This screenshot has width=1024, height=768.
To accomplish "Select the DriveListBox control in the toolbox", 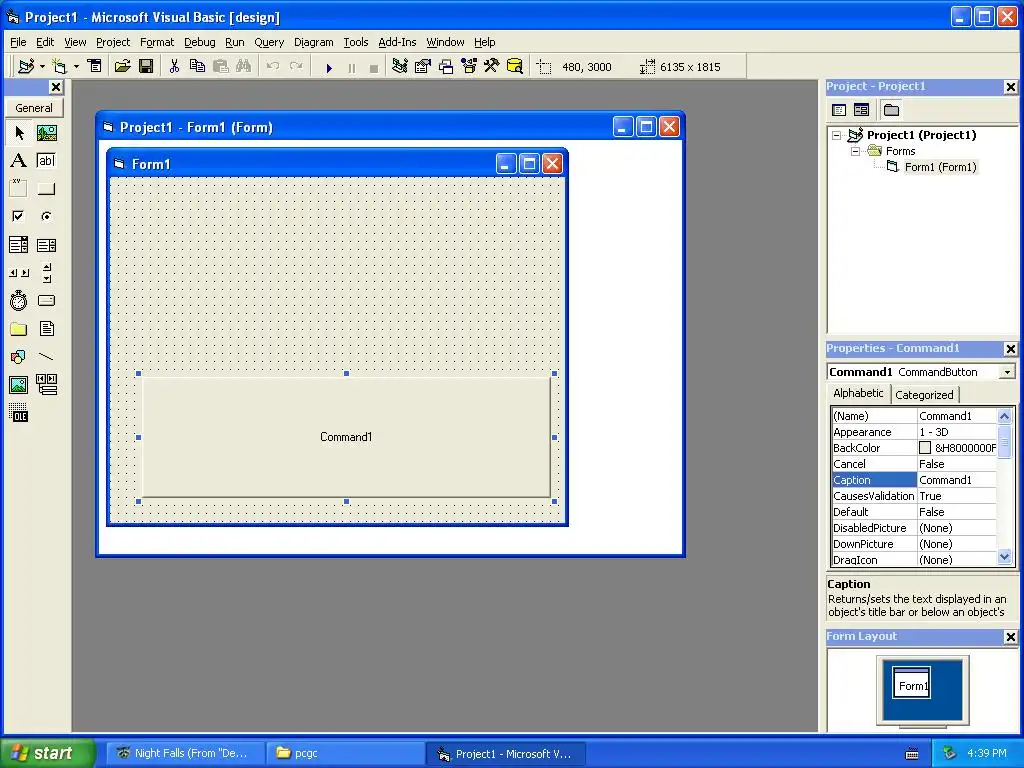I will (x=46, y=300).
